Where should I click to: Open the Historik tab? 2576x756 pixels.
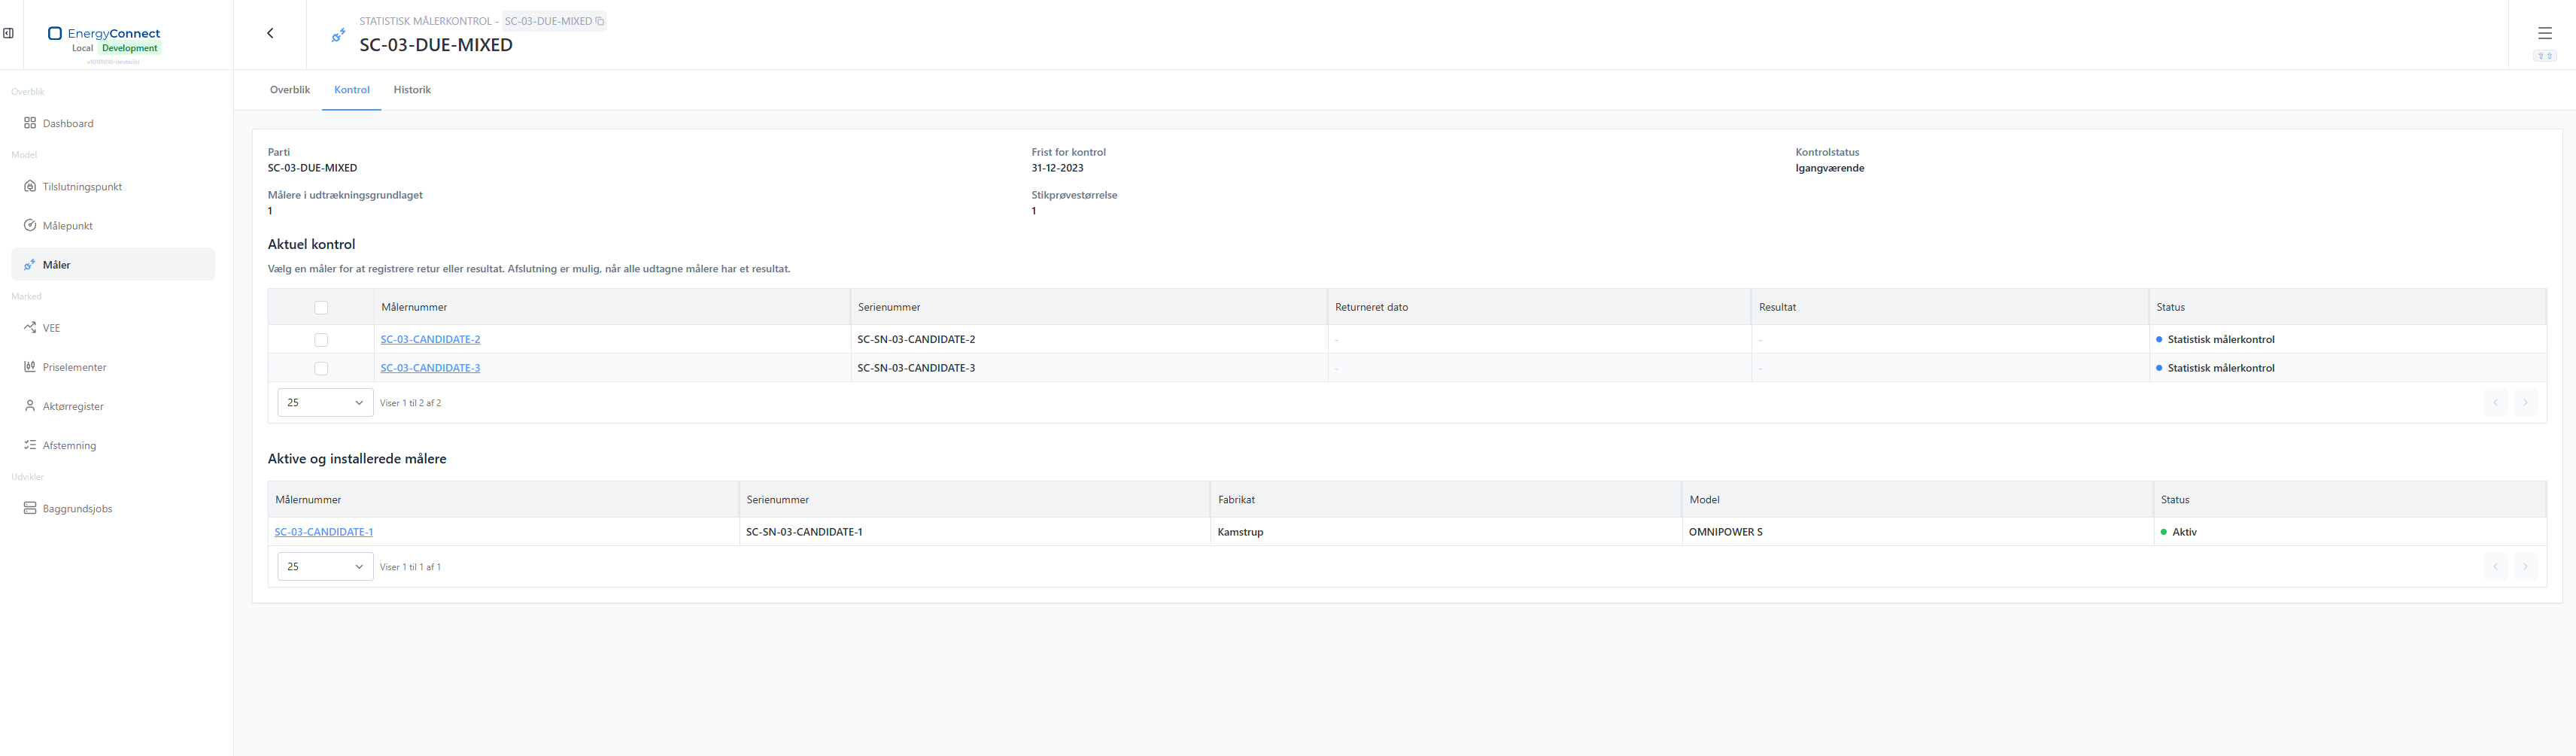(412, 90)
